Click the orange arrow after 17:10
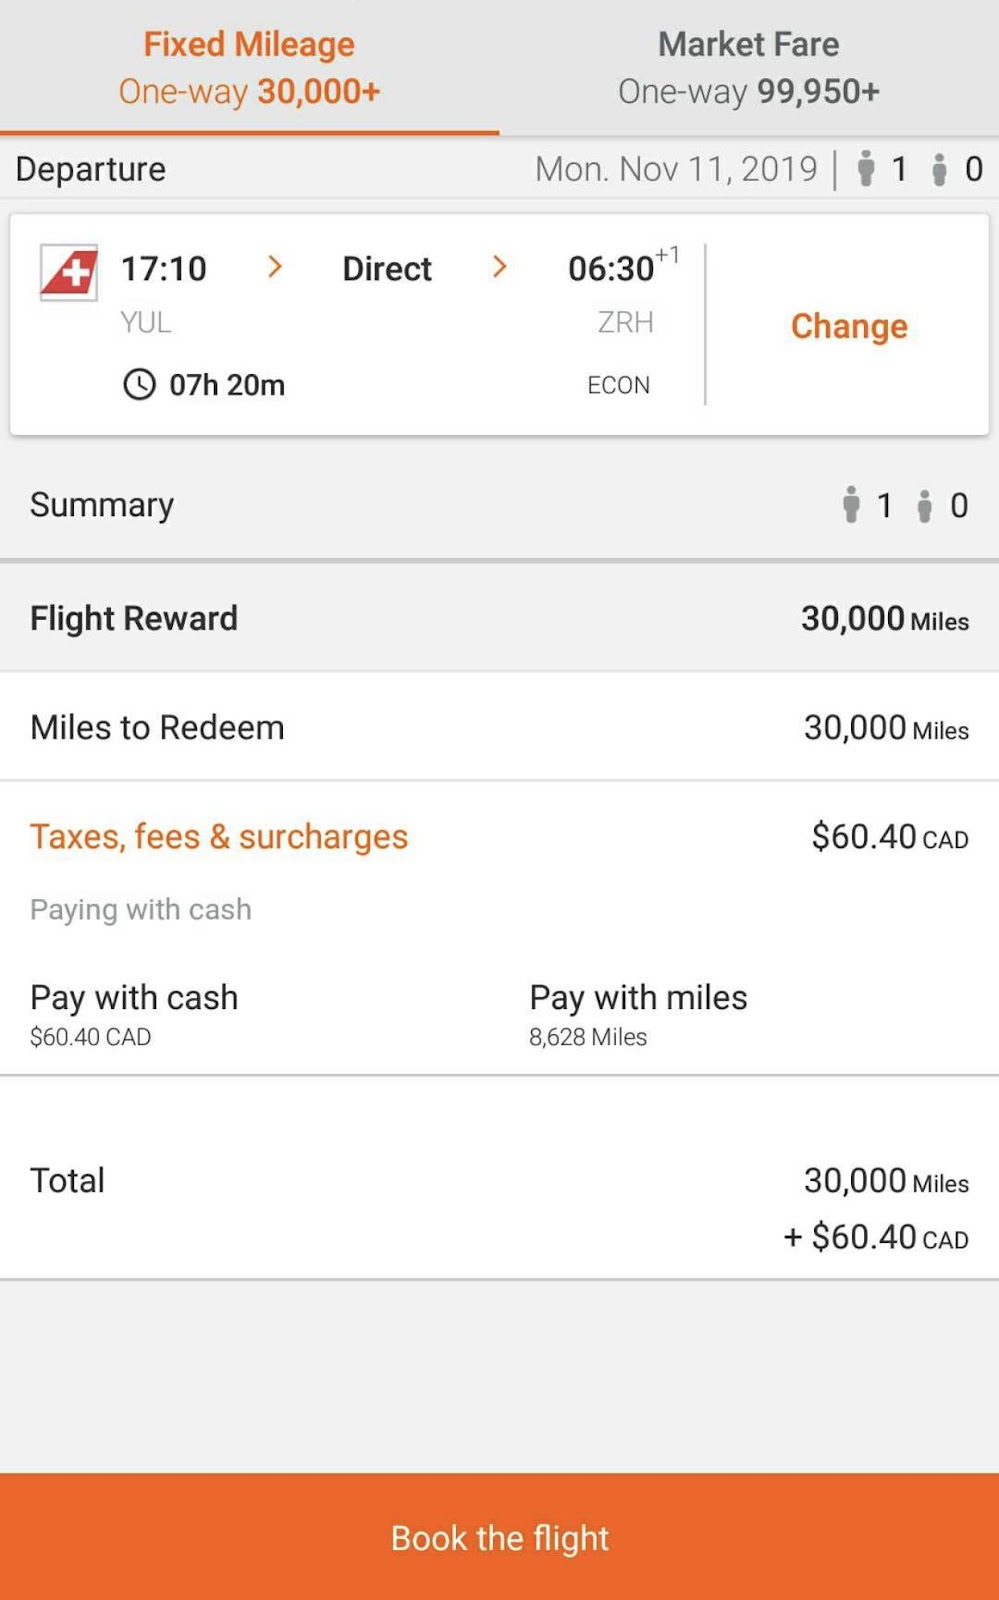999x1600 pixels. (275, 267)
